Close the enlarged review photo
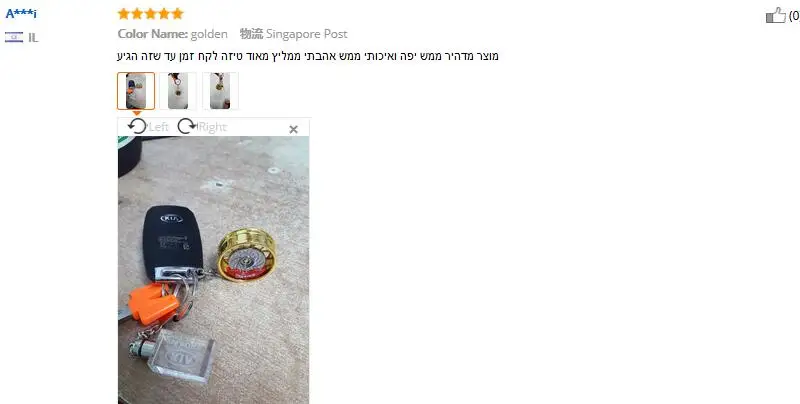The height and width of the screenshot is (404, 800). [x=293, y=130]
